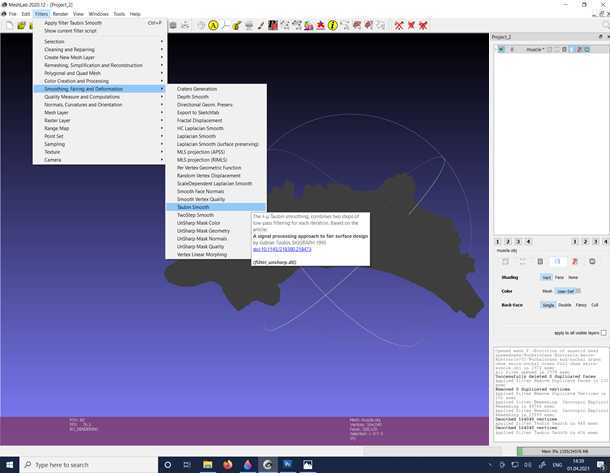Select the green-and-yellow paint bucket tool icon
Image resolution: width=610 pixels, height=473 pixels.
pos(237,26)
